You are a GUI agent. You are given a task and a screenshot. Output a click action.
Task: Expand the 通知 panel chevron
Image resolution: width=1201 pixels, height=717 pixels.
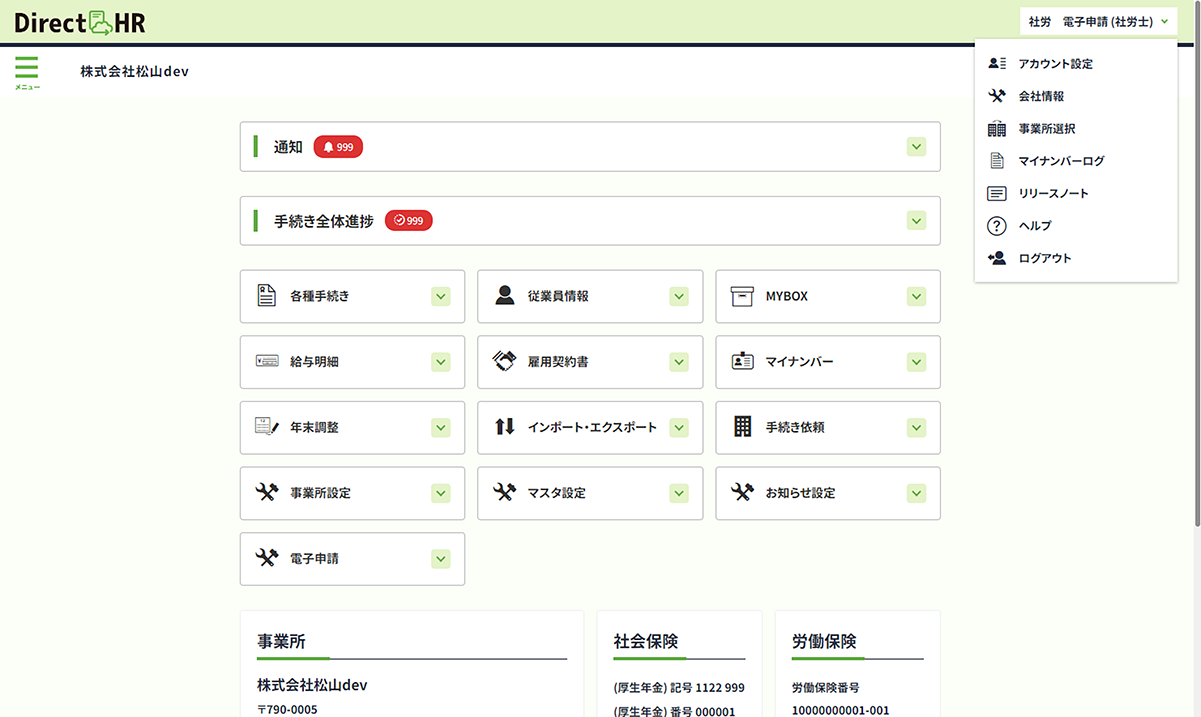coord(916,147)
